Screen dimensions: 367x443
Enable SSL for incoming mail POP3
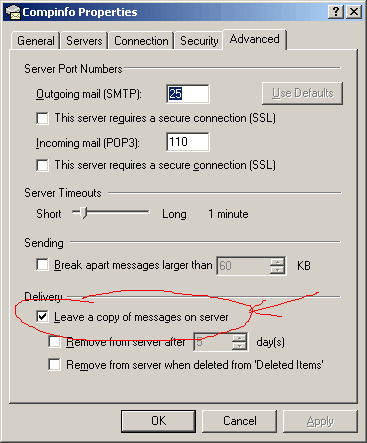pyautogui.click(x=42, y=165)
